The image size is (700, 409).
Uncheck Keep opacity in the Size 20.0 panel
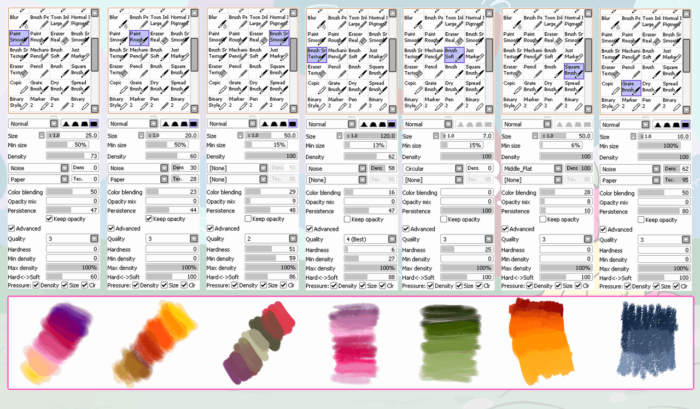pos(149,219)
